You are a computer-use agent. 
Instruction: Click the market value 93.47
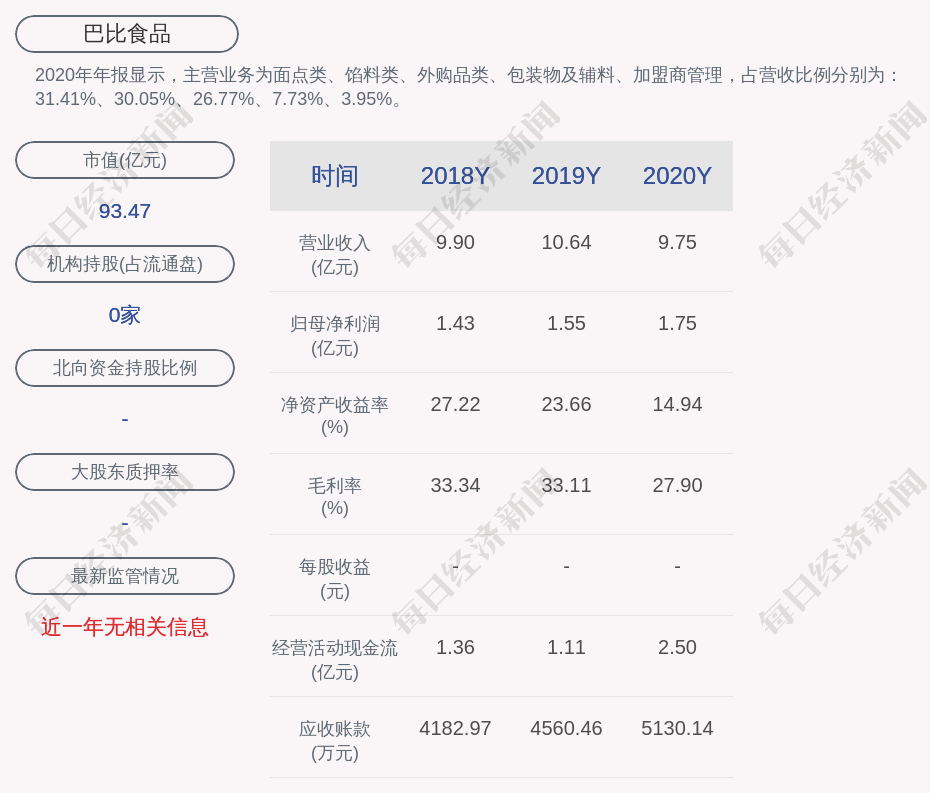click(125, 211)
